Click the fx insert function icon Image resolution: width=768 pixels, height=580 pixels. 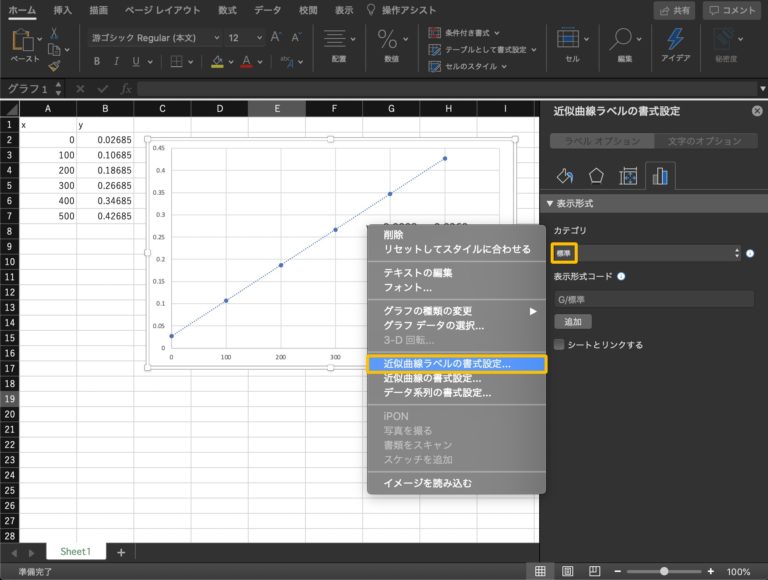126,89
